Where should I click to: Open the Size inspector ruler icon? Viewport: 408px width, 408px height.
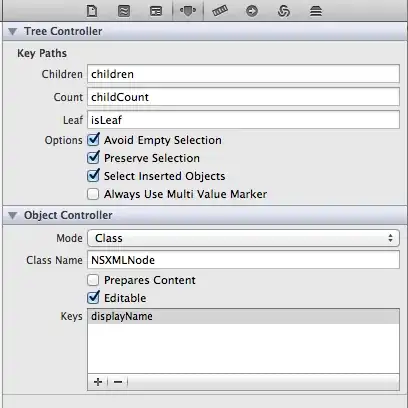coord(220,11)
